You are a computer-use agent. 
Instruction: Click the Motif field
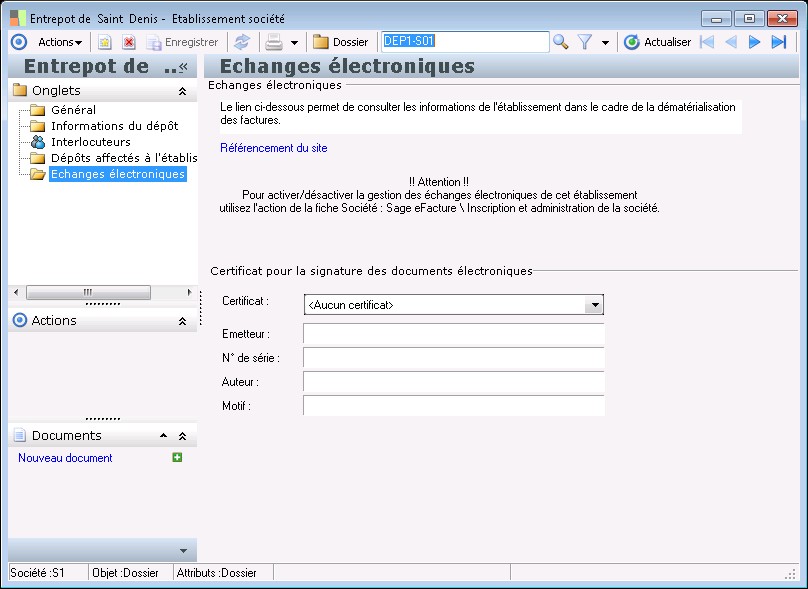coord(453,406)
